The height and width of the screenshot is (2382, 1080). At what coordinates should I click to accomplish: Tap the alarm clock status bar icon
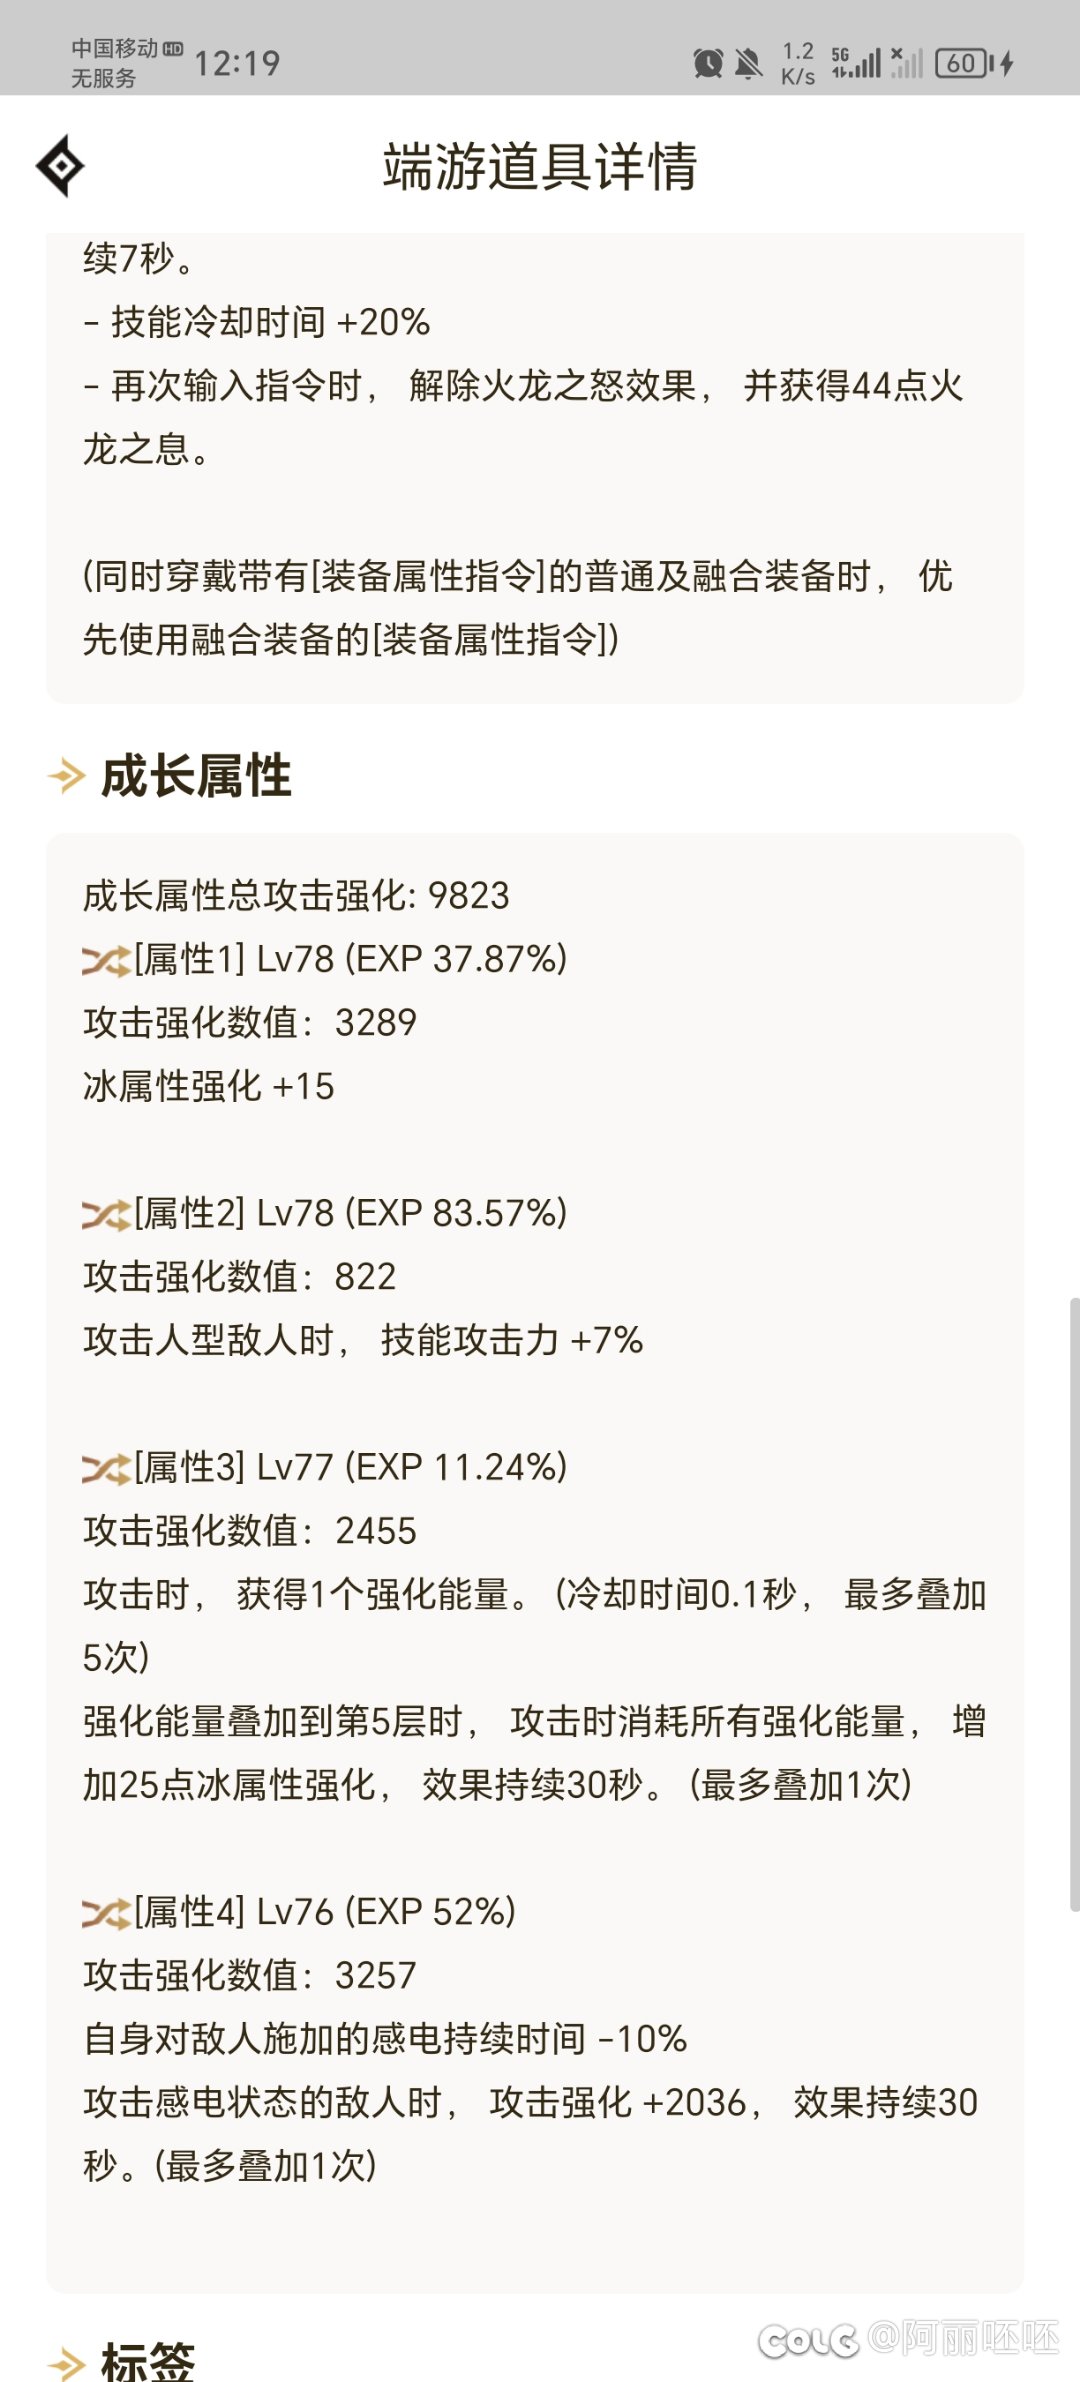tap(708, 64)
